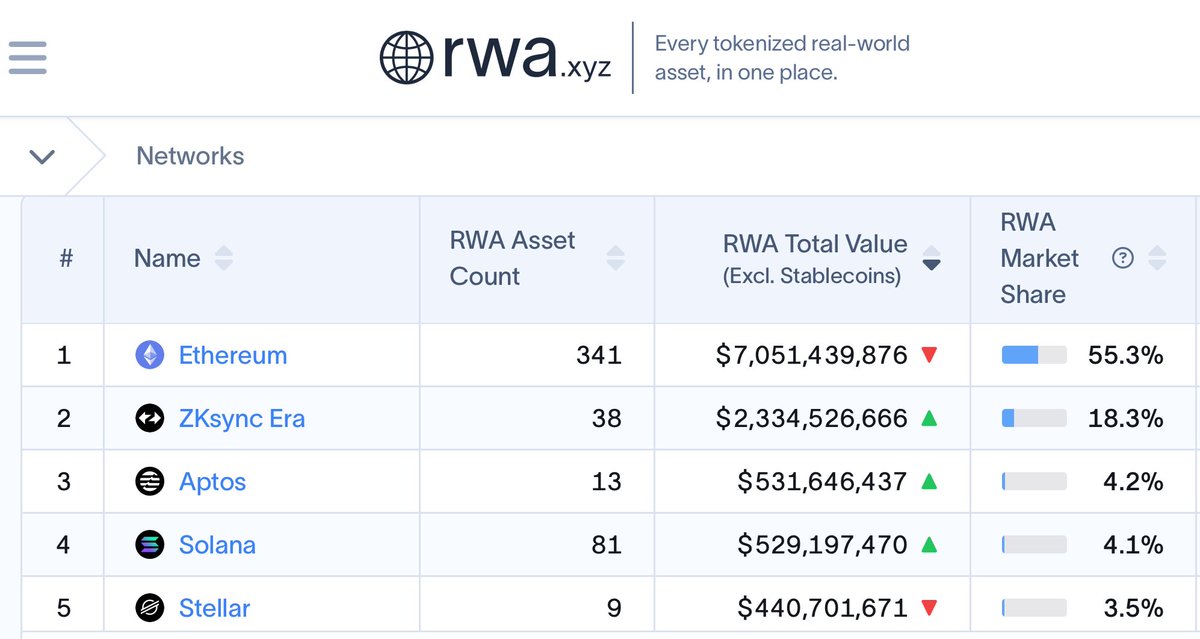Click Ethereum's 55.3% market share bar
Image resolution: width=1200 pixels, height=639 pixels.
[x=1034, y=355]
